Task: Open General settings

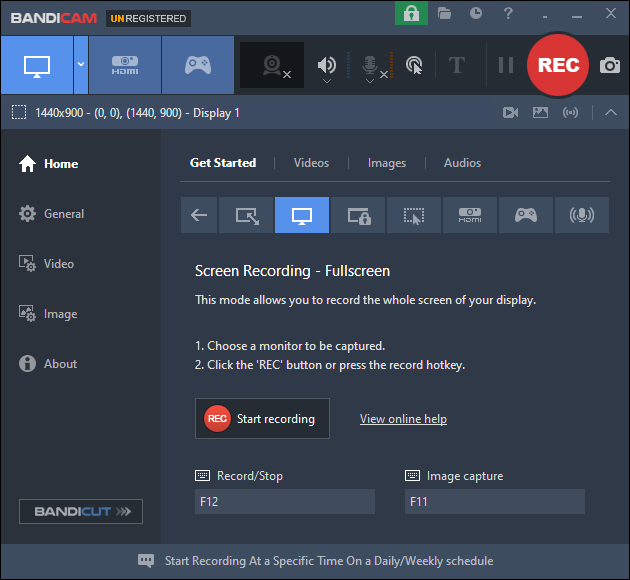Action: (x=51, y=214)
